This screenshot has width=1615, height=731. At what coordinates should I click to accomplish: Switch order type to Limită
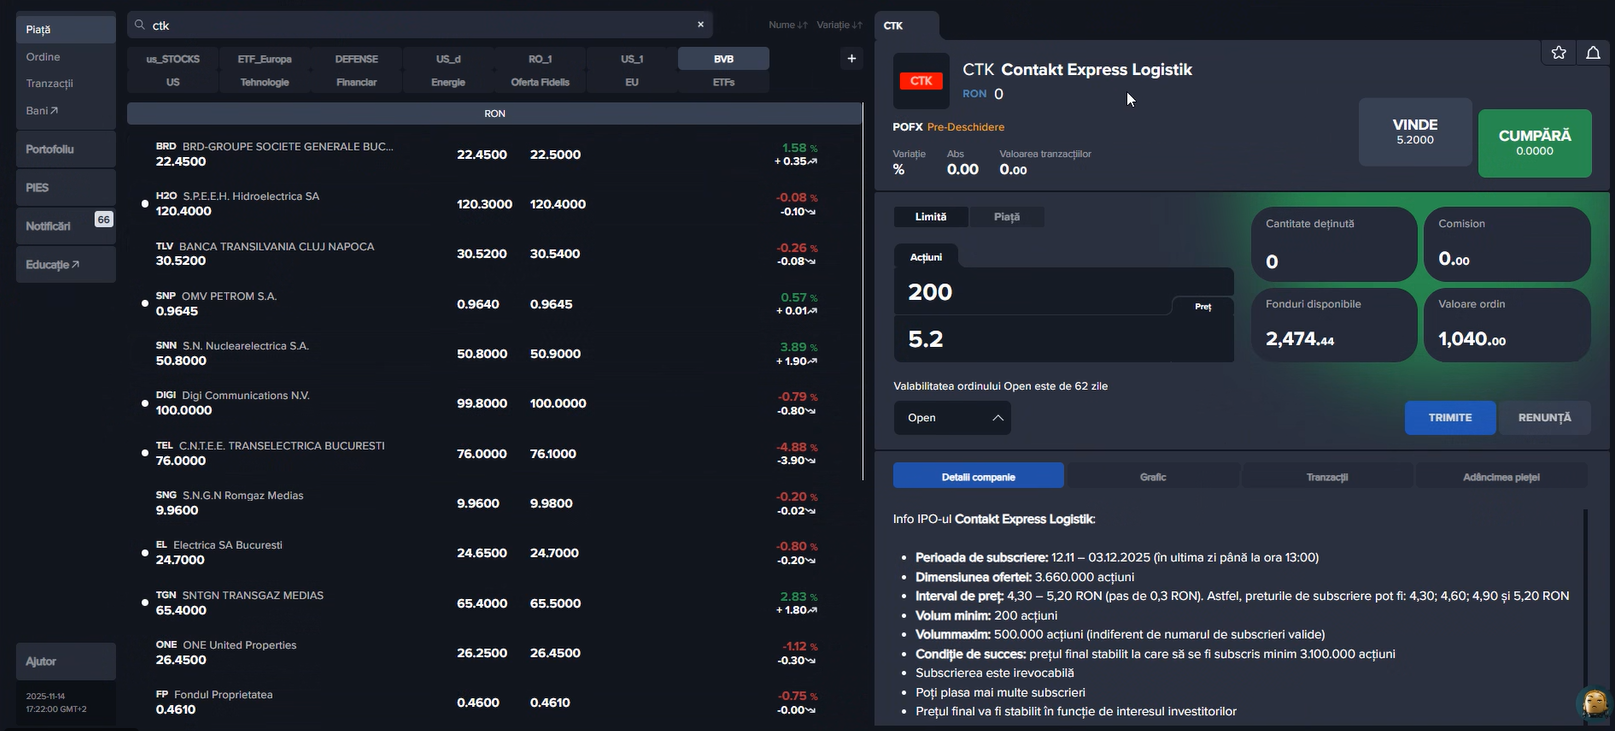(930, 217)
